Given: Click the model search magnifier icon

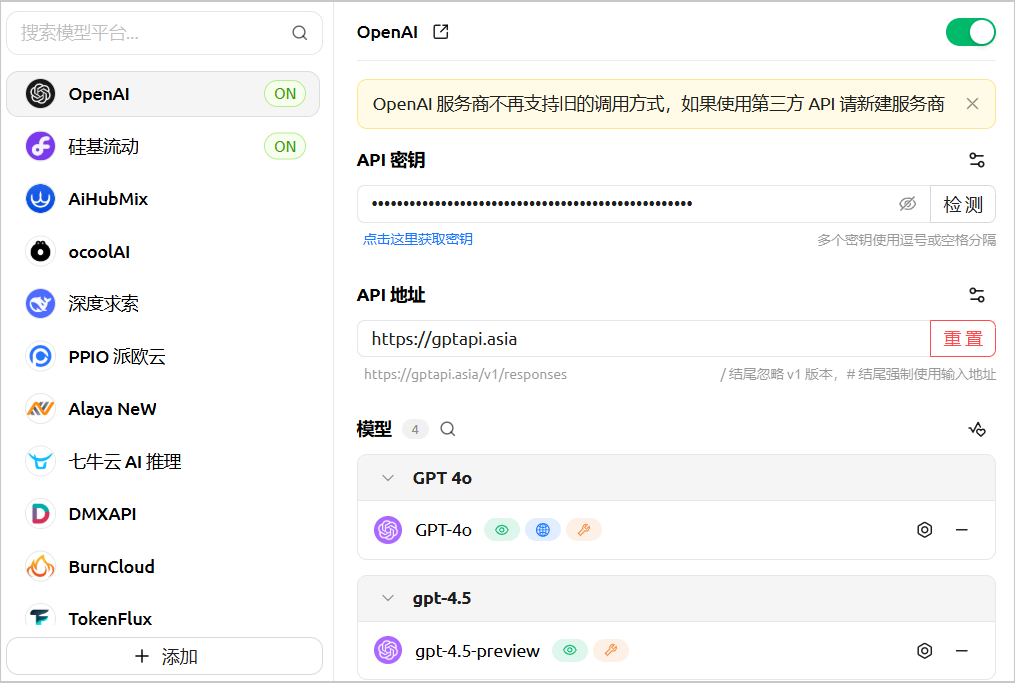Looking at the screenshot, I should pyautogui.click(x=448, y=429).
